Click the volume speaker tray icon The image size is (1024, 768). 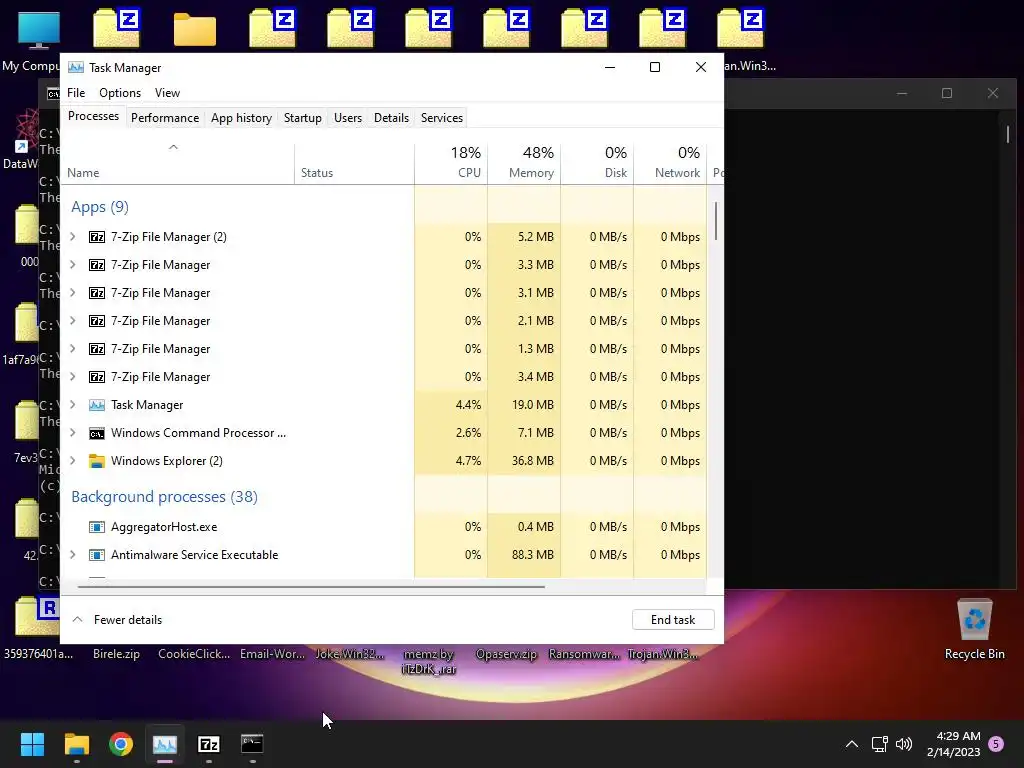pyautogui.click(x=904, y=744)
